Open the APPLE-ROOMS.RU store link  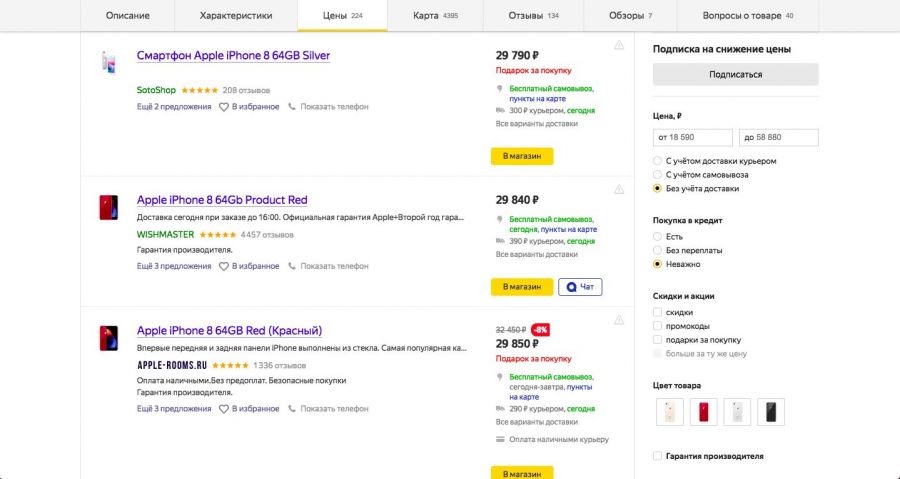[x=172, y=365]
